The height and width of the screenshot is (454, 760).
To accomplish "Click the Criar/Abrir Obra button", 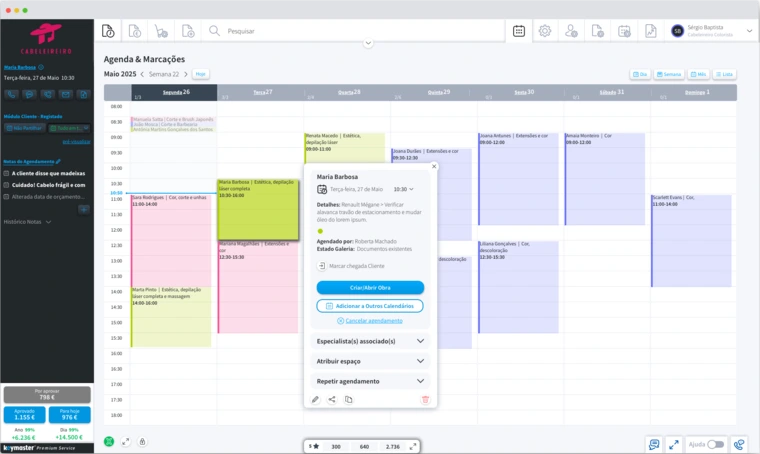I will 369,287.
